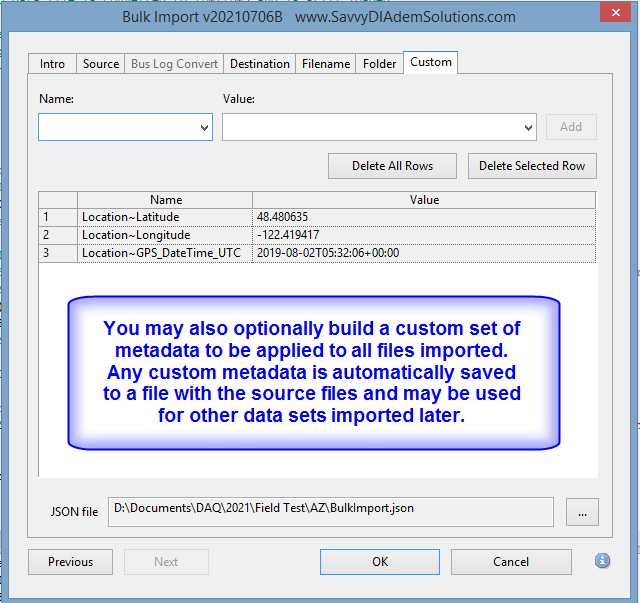Select row 2 header for Longitude
The height and width of the screenshot is (603, 640).
58,235
